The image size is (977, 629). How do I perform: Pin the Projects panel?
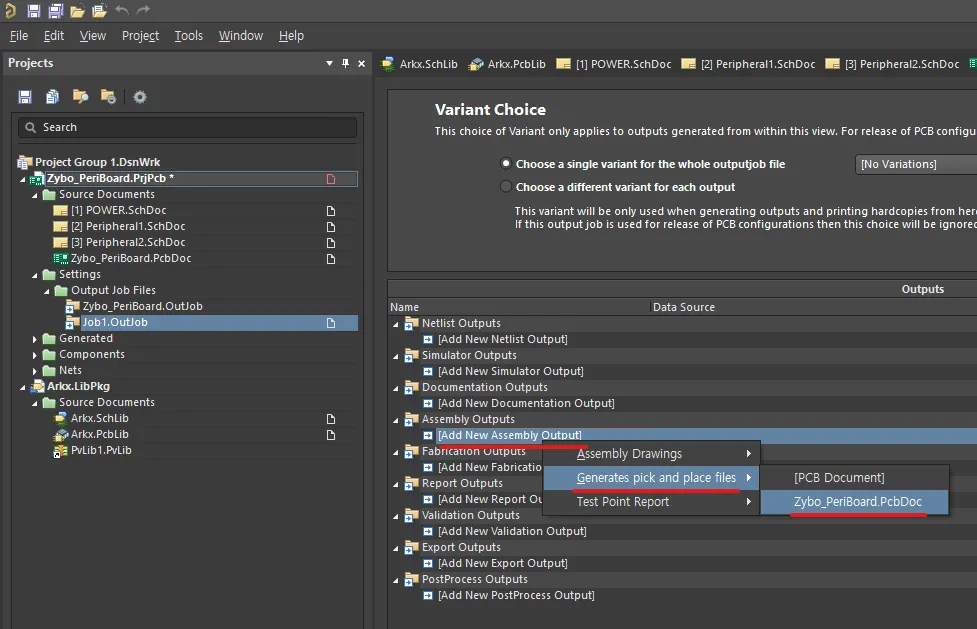(x=346, y=63)
